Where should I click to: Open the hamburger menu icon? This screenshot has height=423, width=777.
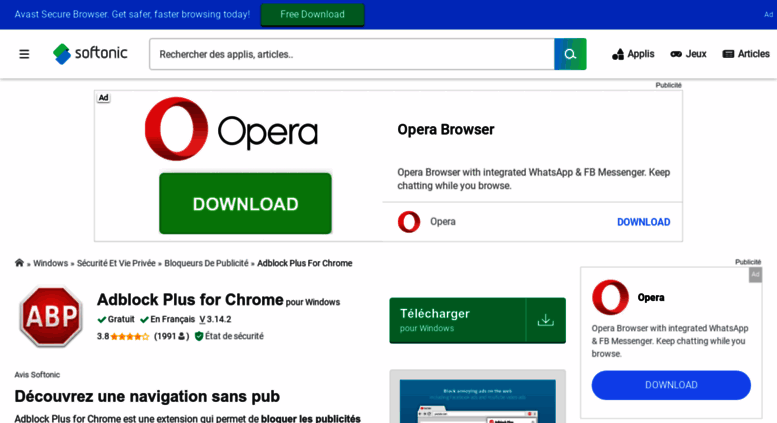point(24,54)
